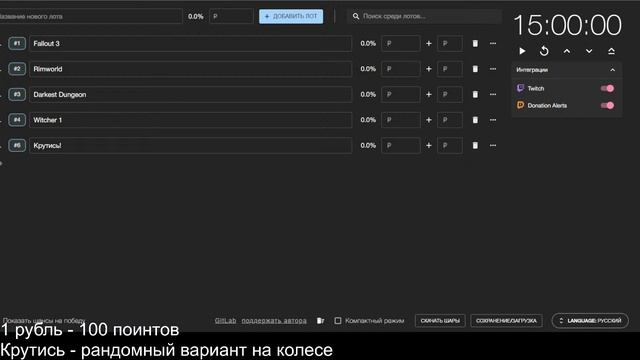Delete the Fallout 3 lot
This screenshot has width=640, height=360.
pos(475,43)
